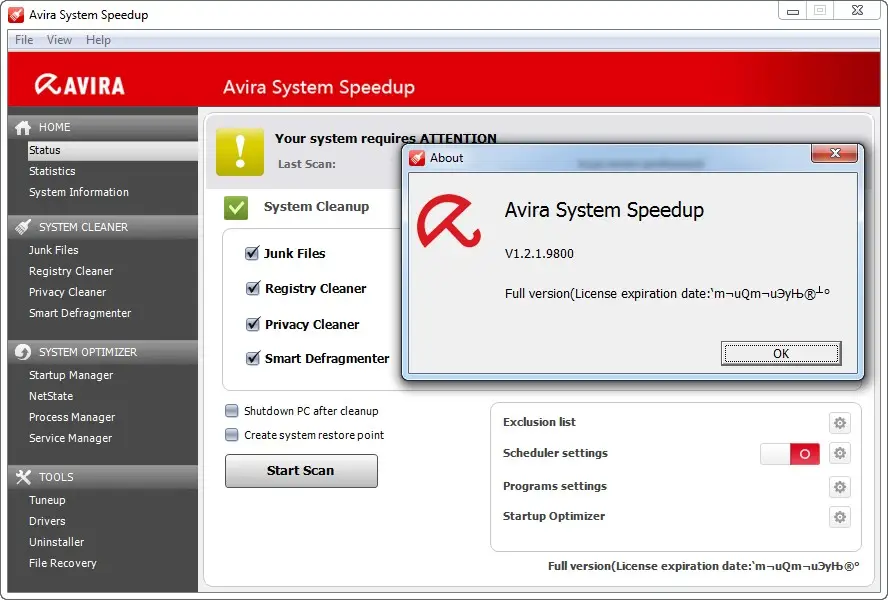The width and height of the screenshot is (888, 600).
Task: Uncheck the Junk Files checkbox
Action: [252, 253]
